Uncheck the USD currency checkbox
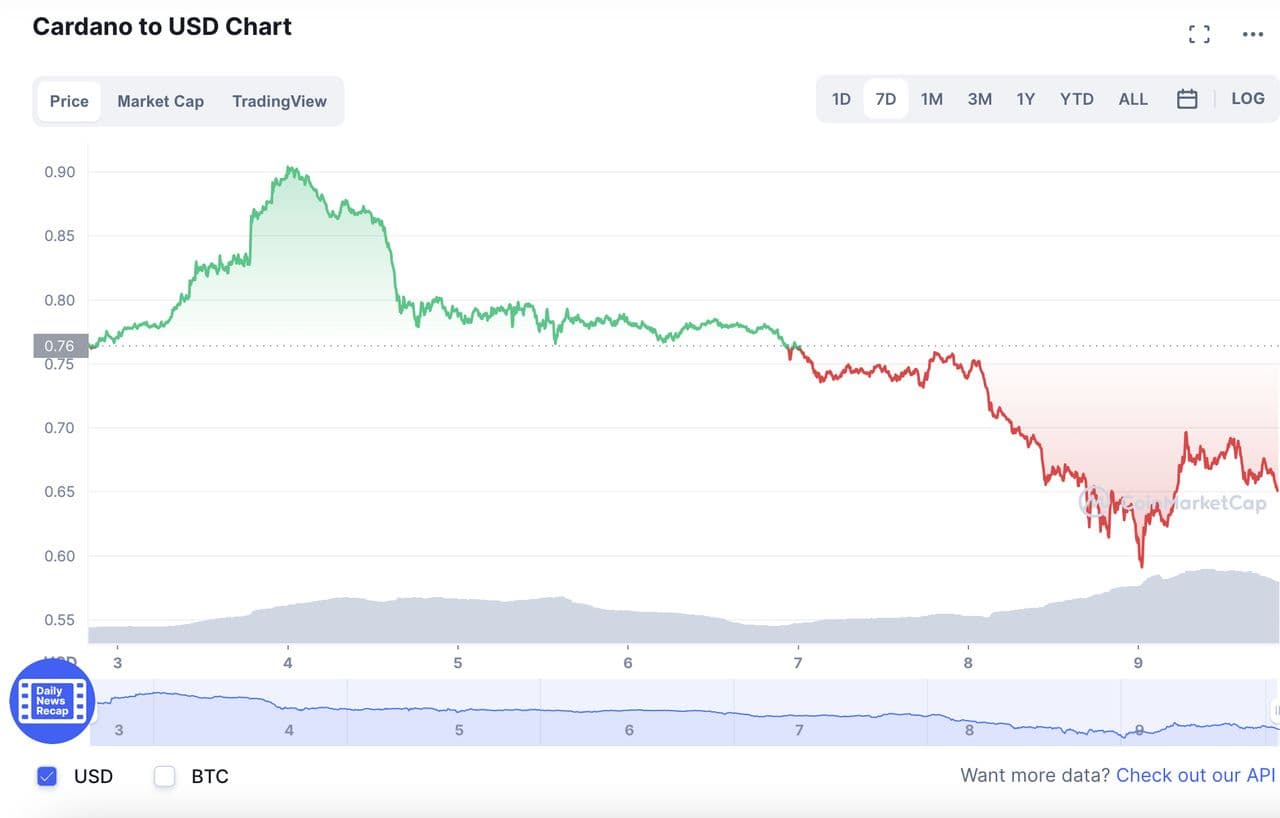This screenshot has height=818, width=1280. (47, 776)
